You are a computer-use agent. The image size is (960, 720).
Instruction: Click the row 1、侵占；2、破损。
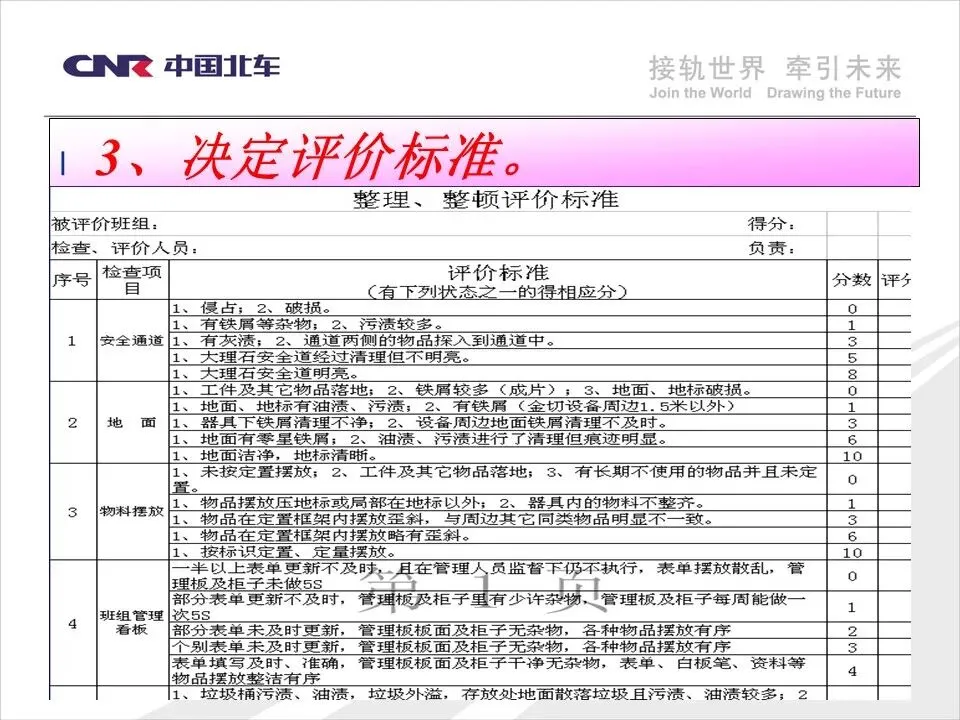pos(498,308)
